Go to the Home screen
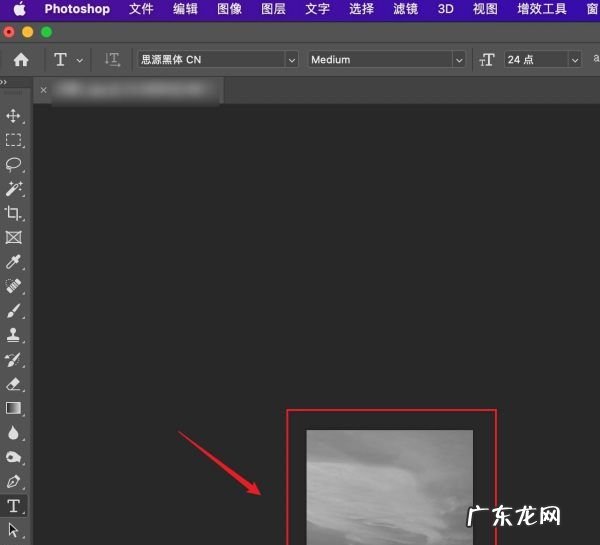This screenshot has width=600, height=545. (x=21, y=60)
